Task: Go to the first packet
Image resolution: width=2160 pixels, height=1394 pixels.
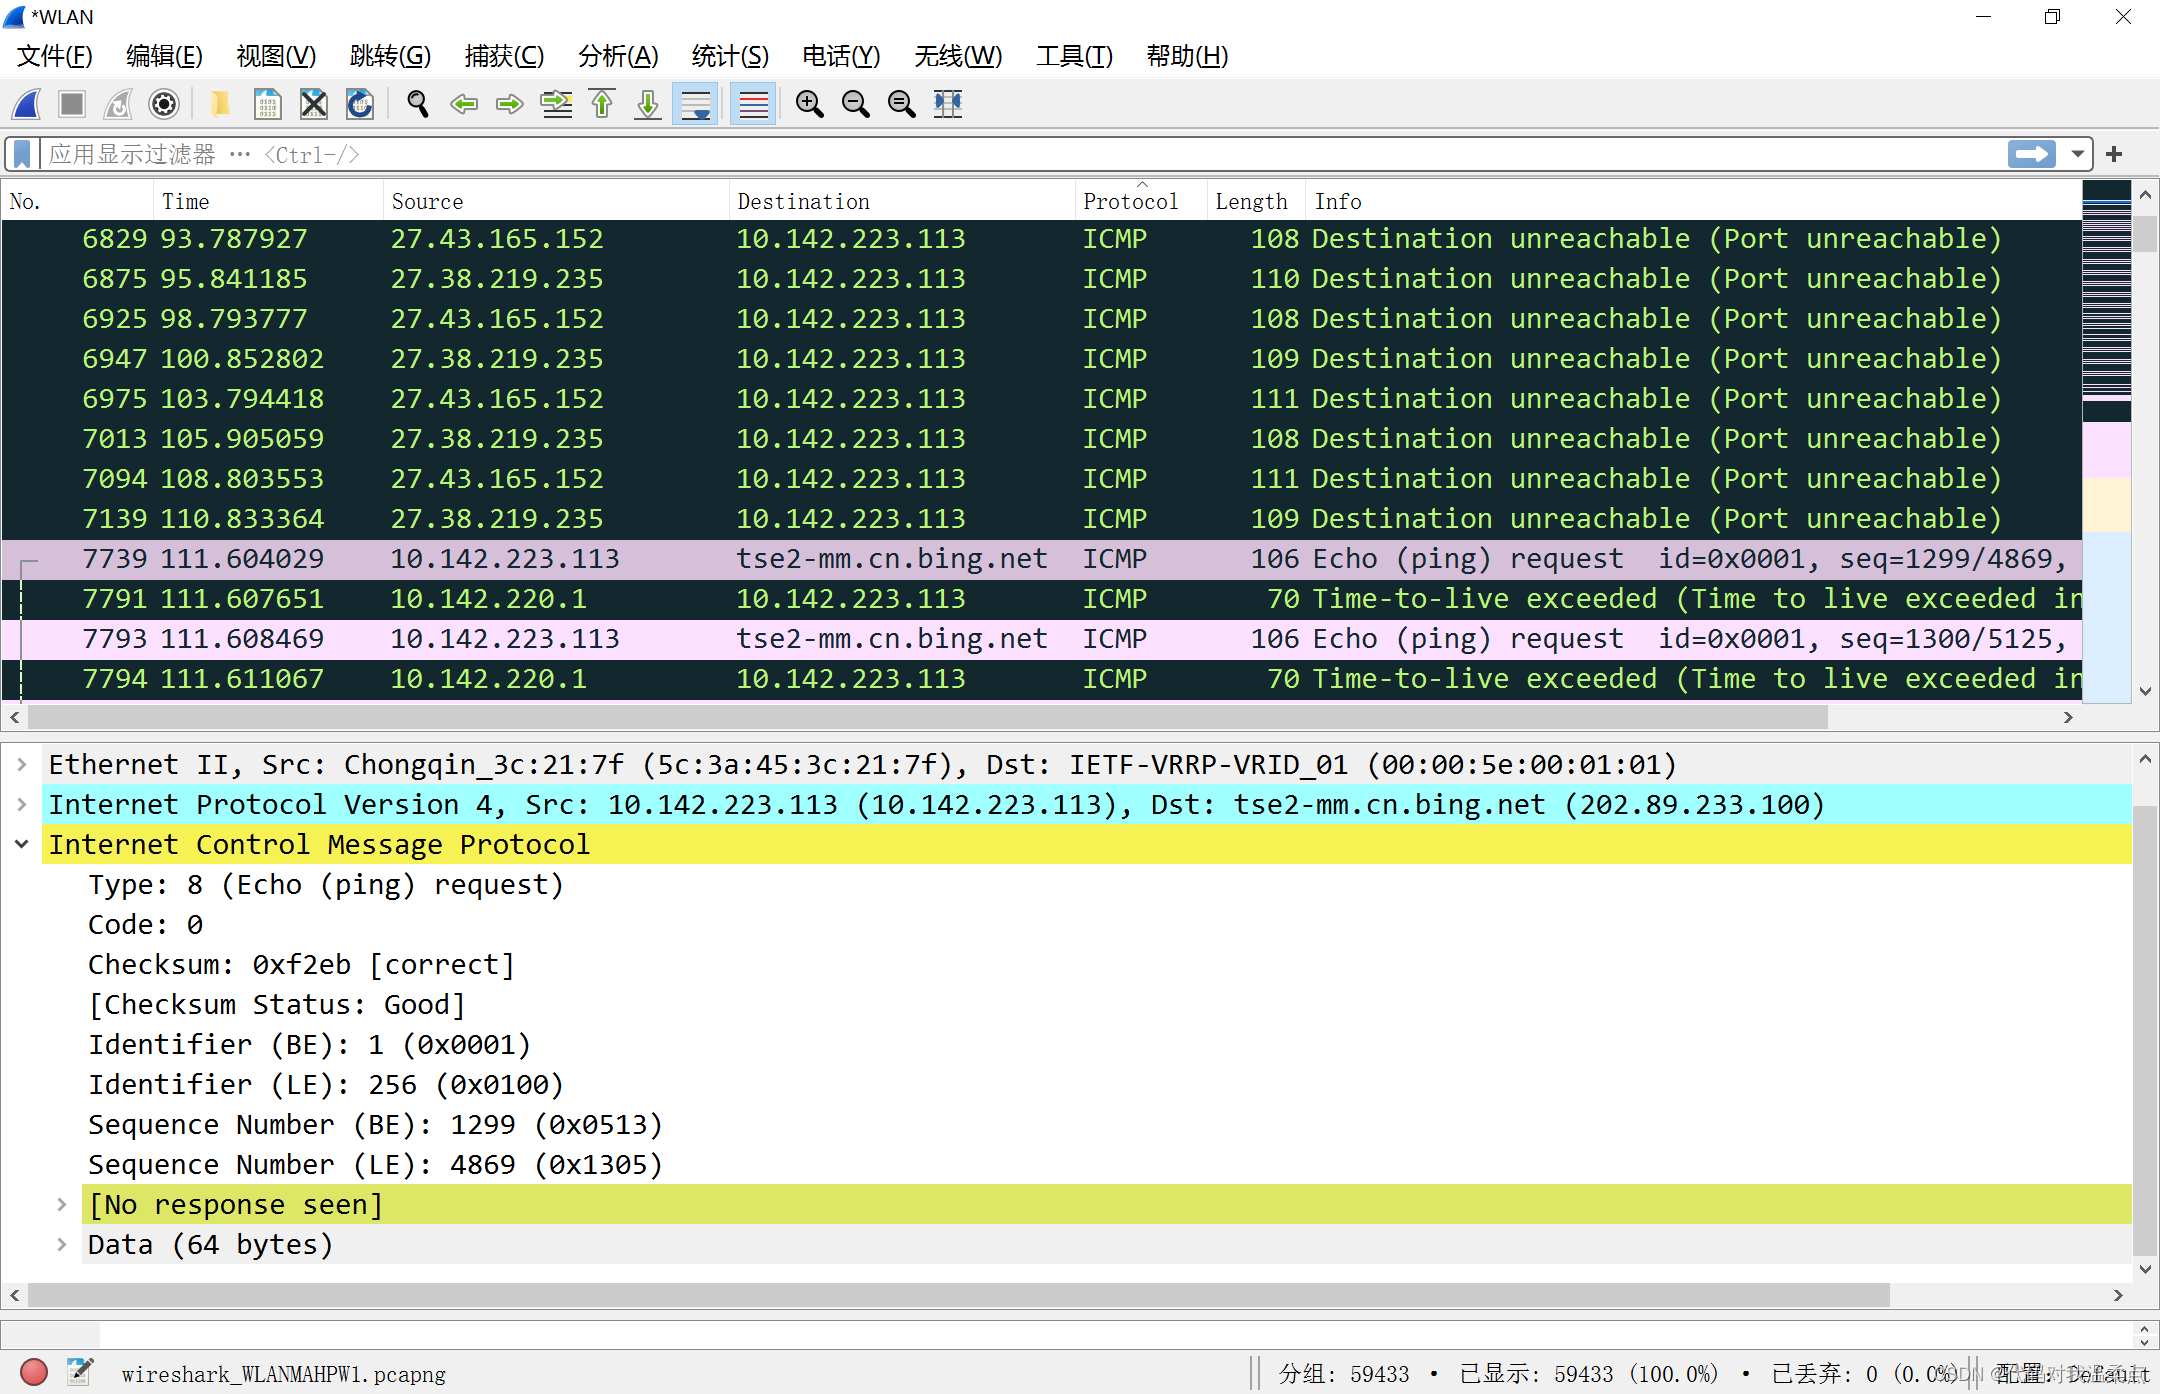Action: (602, 104)
